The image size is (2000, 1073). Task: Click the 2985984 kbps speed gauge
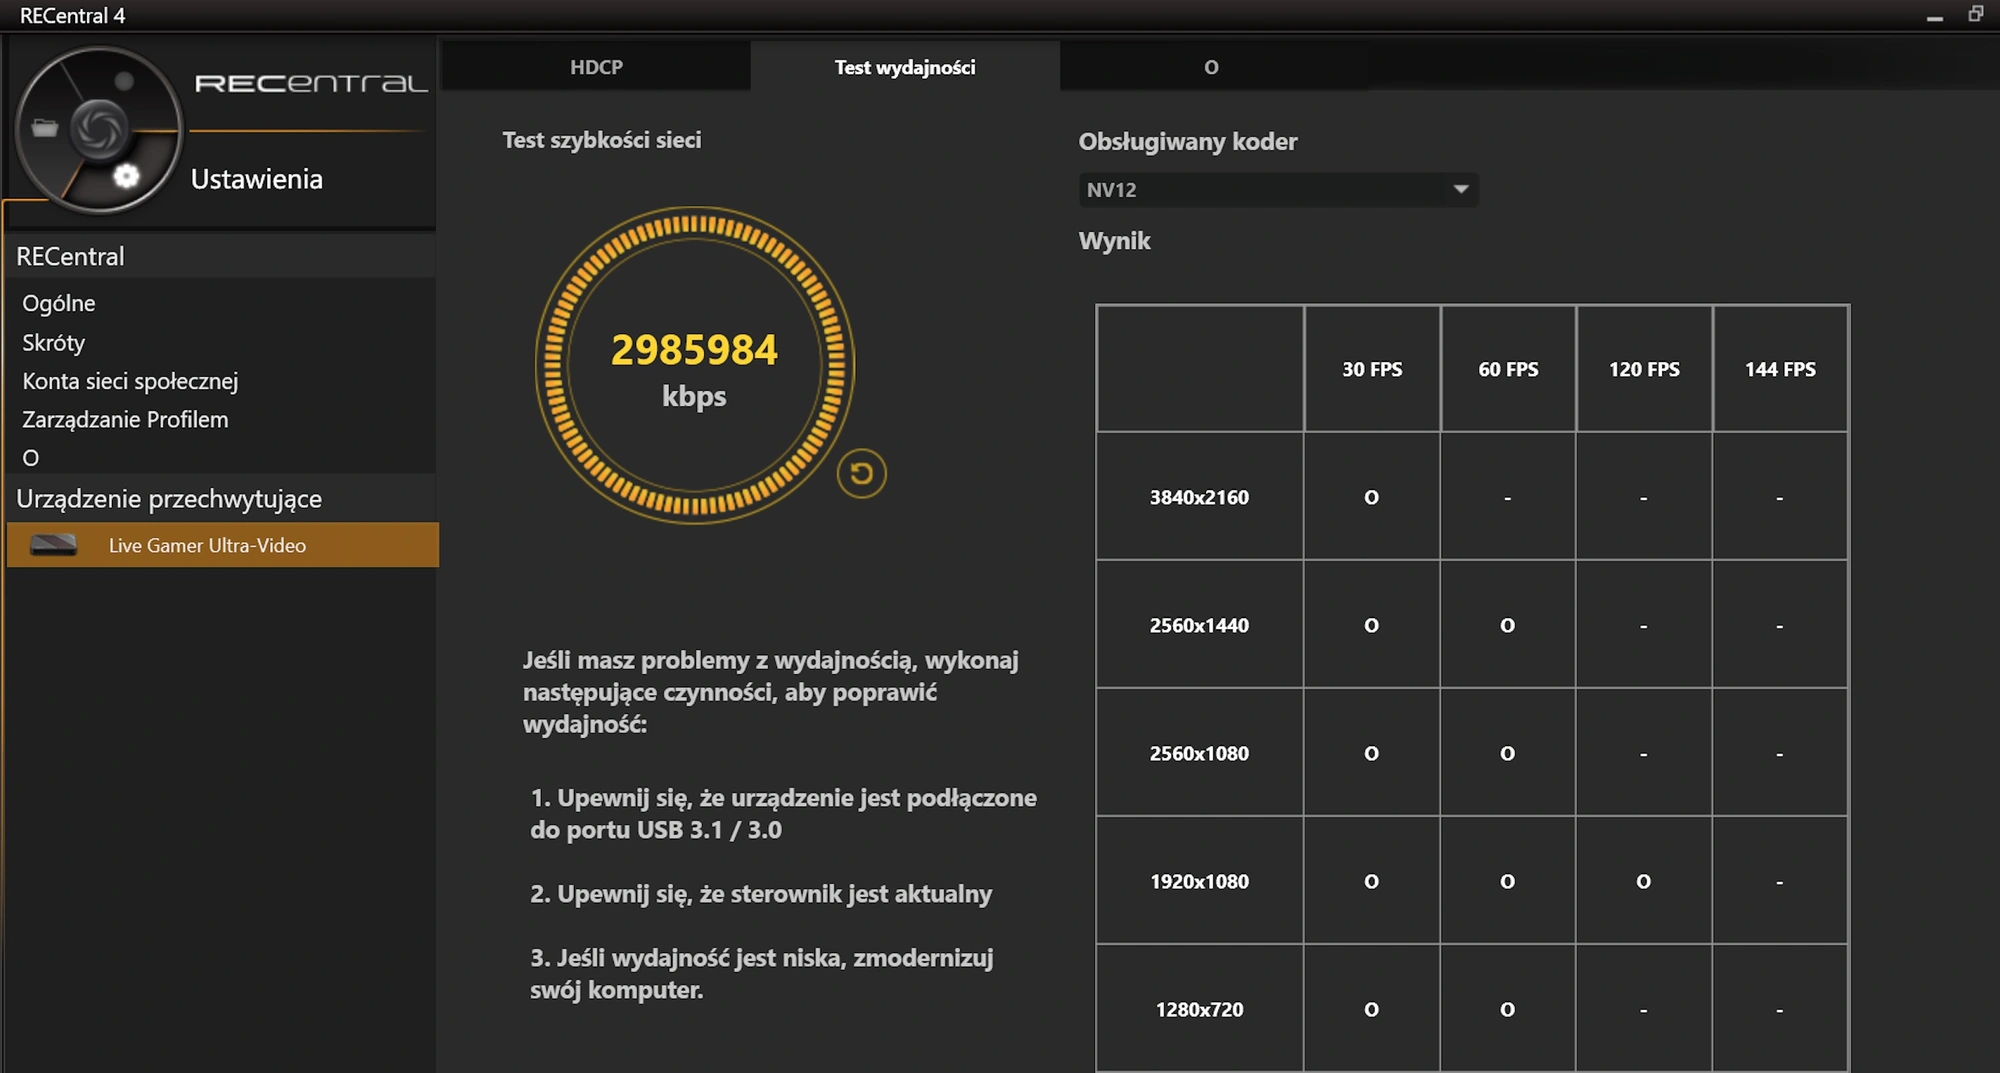695,365
